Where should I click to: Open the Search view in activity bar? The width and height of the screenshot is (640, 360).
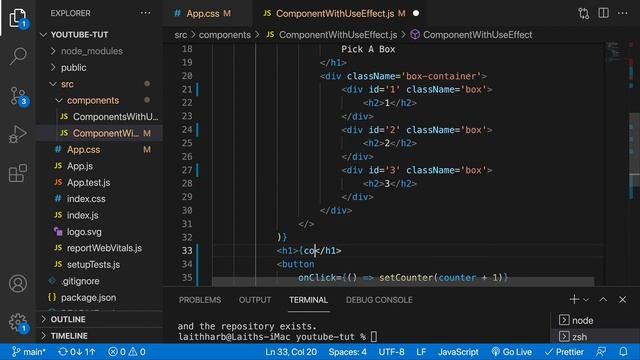[18, 56]
